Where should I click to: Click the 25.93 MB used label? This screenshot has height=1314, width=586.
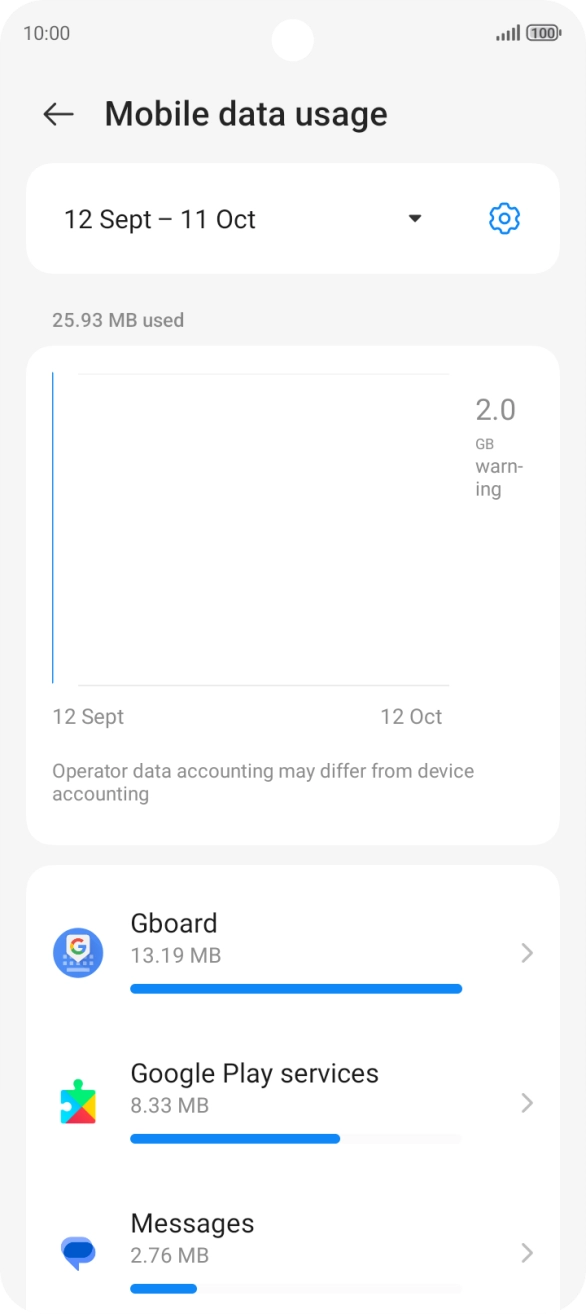[119, 320]
